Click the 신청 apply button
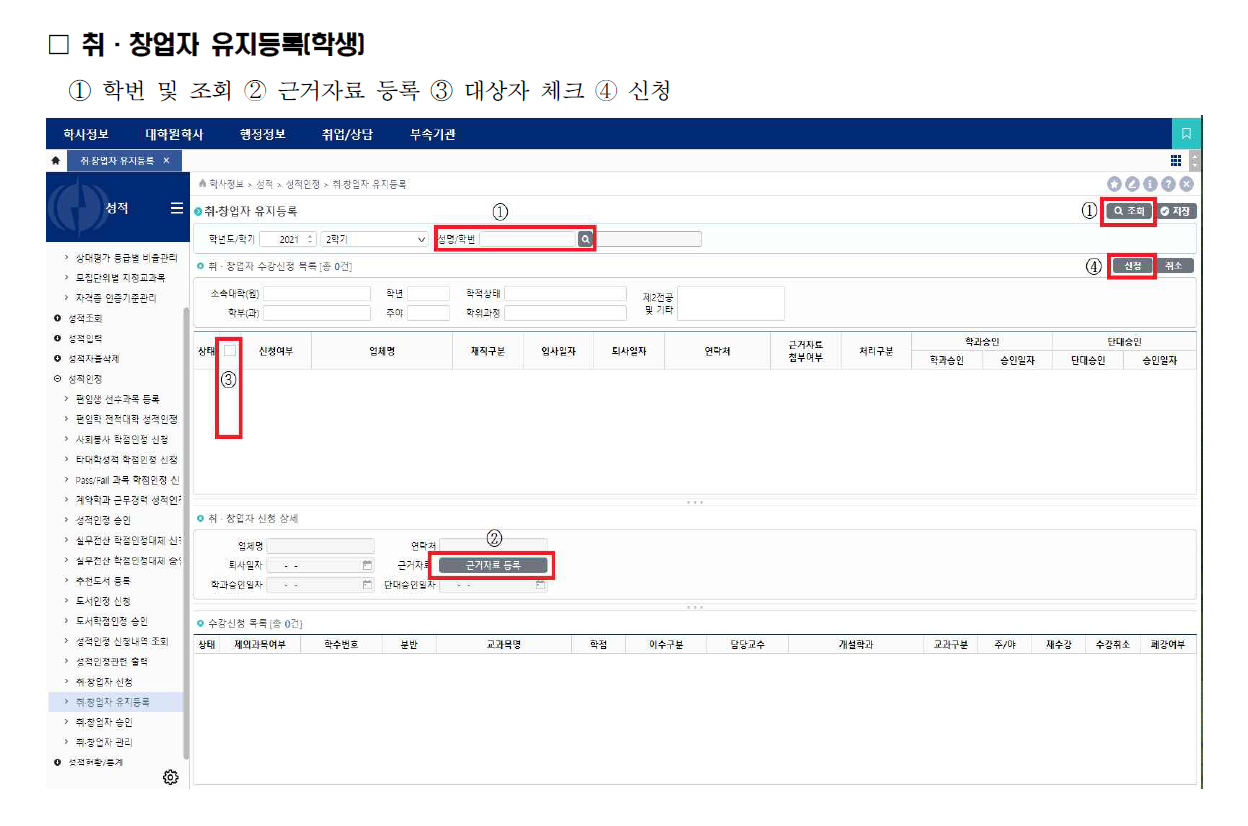Image resolution: width=1248 pixels, height=826 pixels. (x=1132, y=266)
